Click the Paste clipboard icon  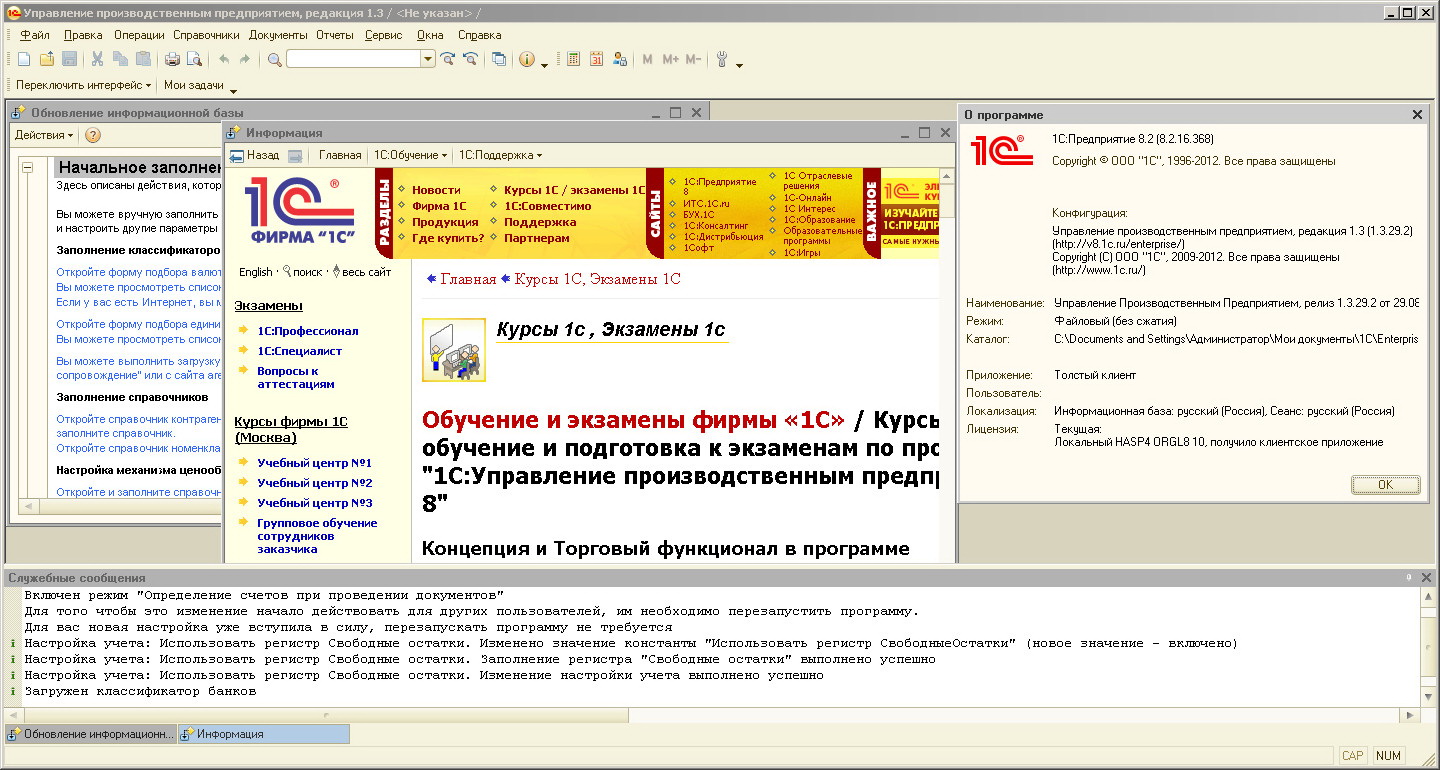pyautogui.click(x=143, y=60)
